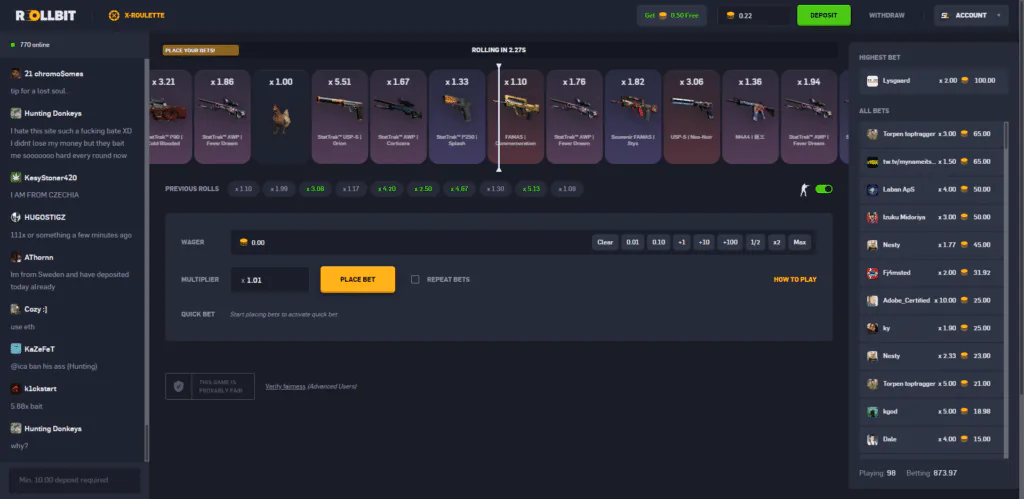Click Cozy :] chat avatar
This screenshot has height=499, width=1024.
tap(16, 309)
